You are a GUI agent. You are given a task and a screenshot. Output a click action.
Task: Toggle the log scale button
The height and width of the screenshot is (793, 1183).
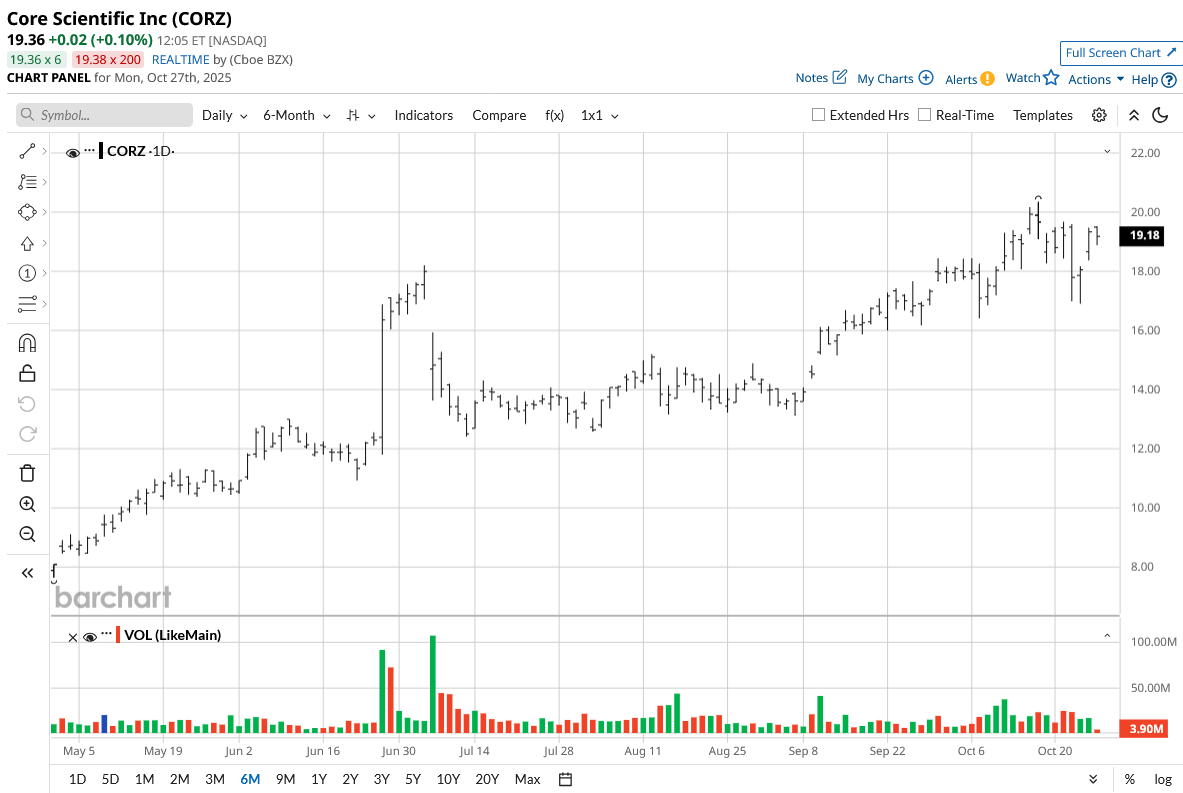coord(1163,779)
